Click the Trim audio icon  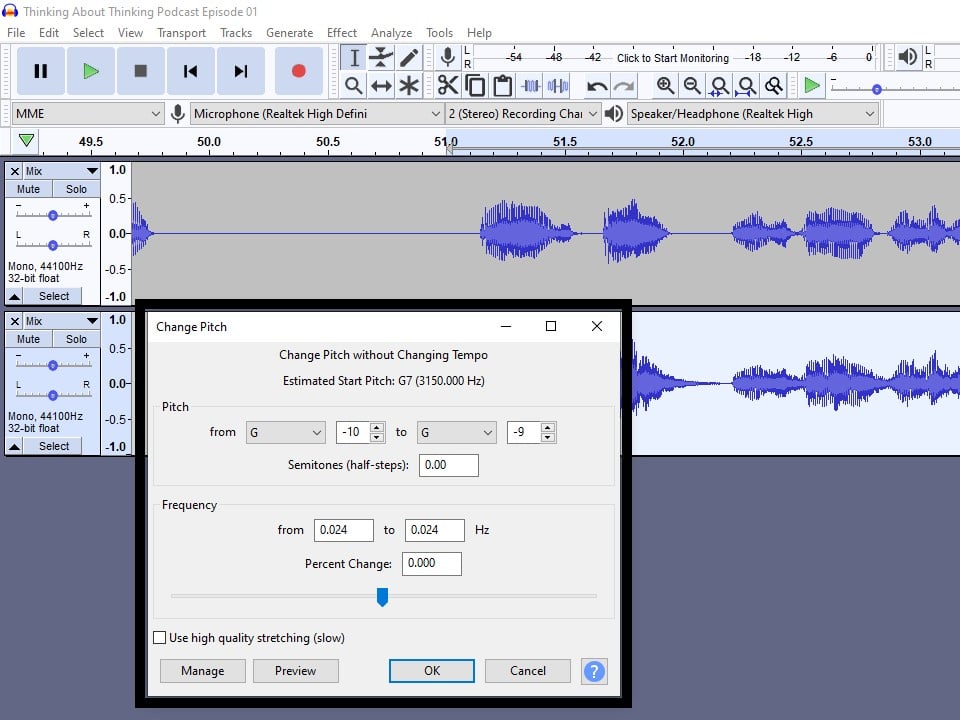point(530,86)
